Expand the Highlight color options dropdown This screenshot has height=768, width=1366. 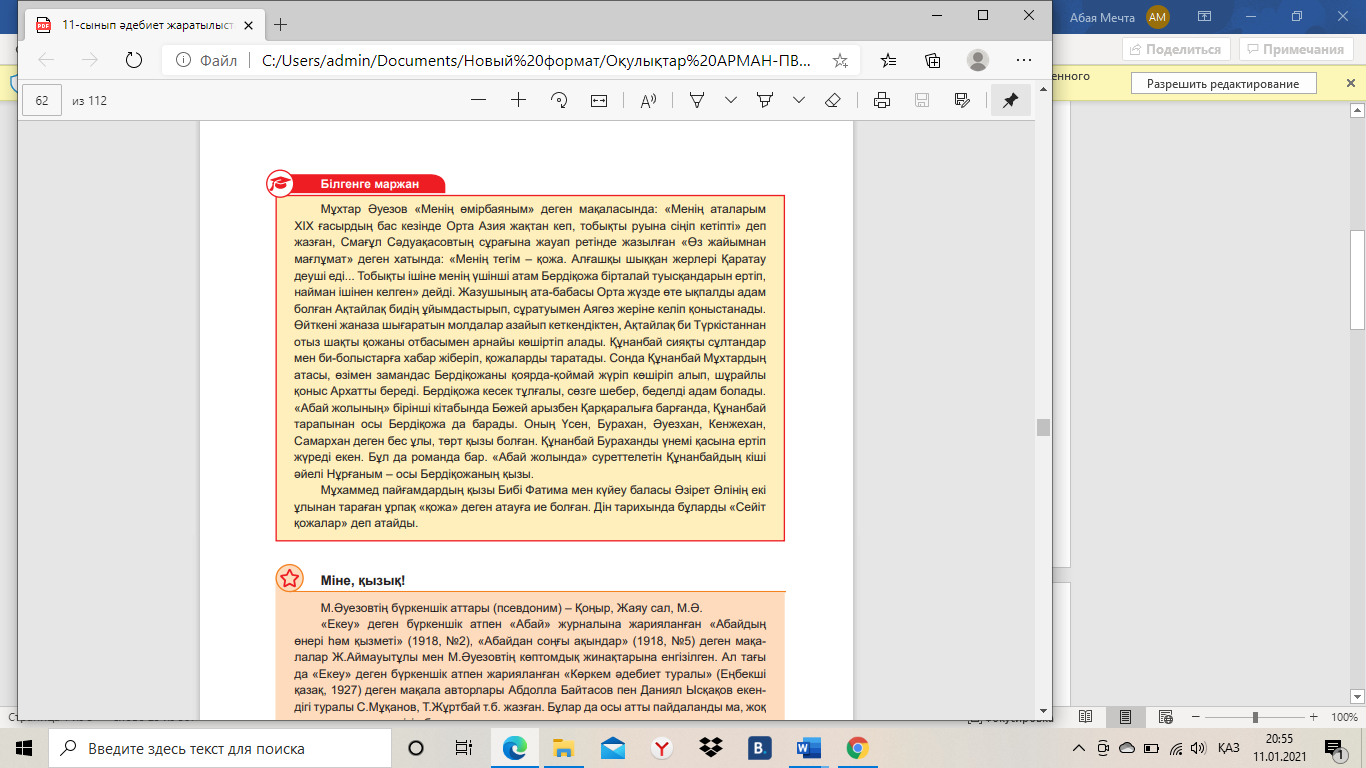[799, 100]
